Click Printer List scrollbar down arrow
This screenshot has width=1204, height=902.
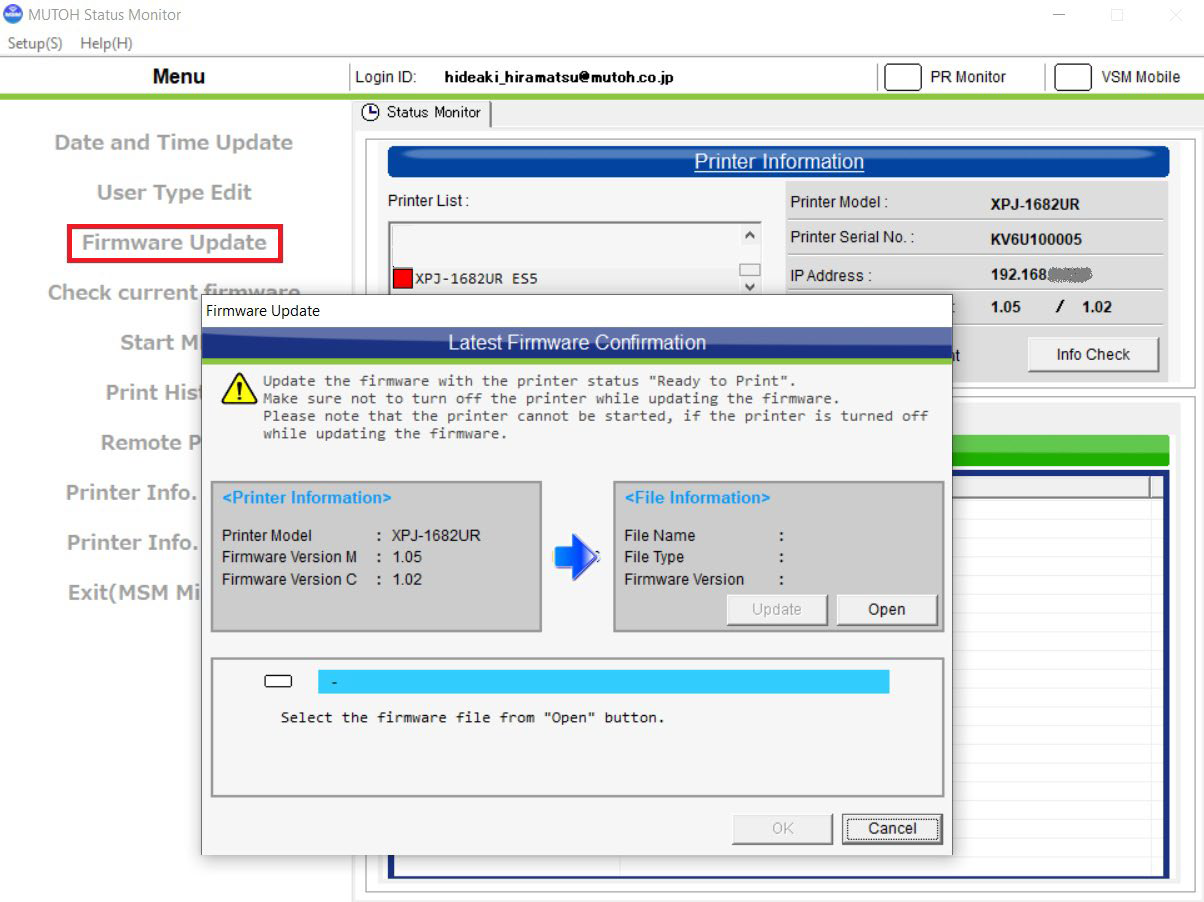[x=750, y=286]
